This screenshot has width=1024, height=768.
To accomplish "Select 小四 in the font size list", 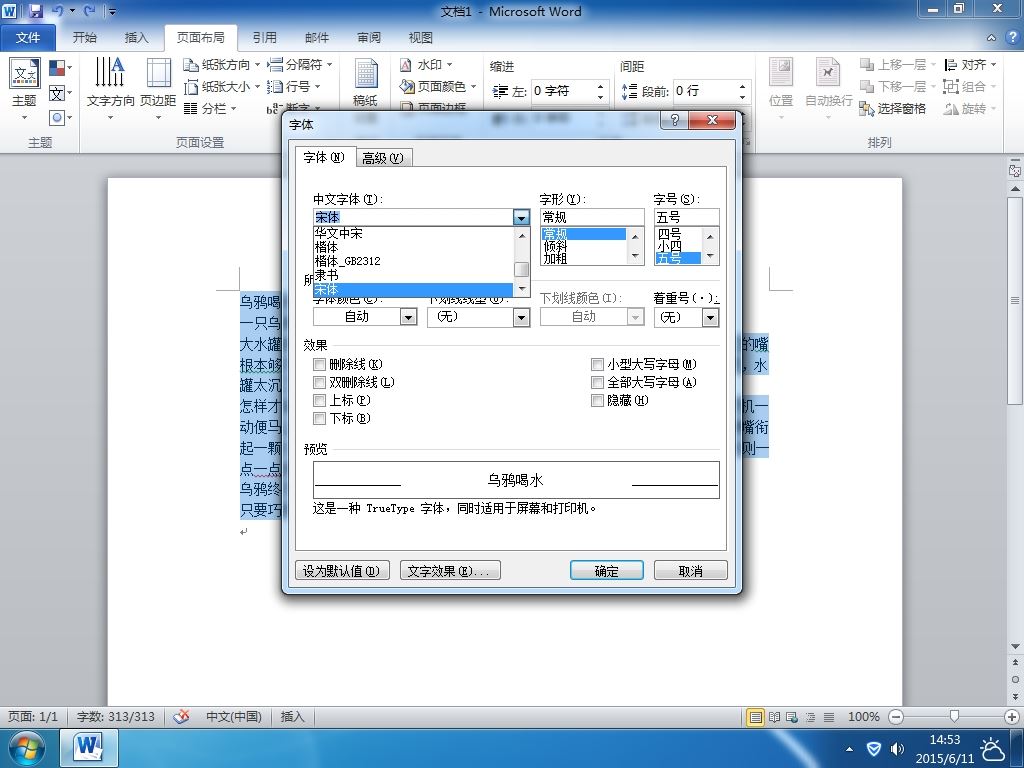I will pyautogui.click(x=678, y=246).
